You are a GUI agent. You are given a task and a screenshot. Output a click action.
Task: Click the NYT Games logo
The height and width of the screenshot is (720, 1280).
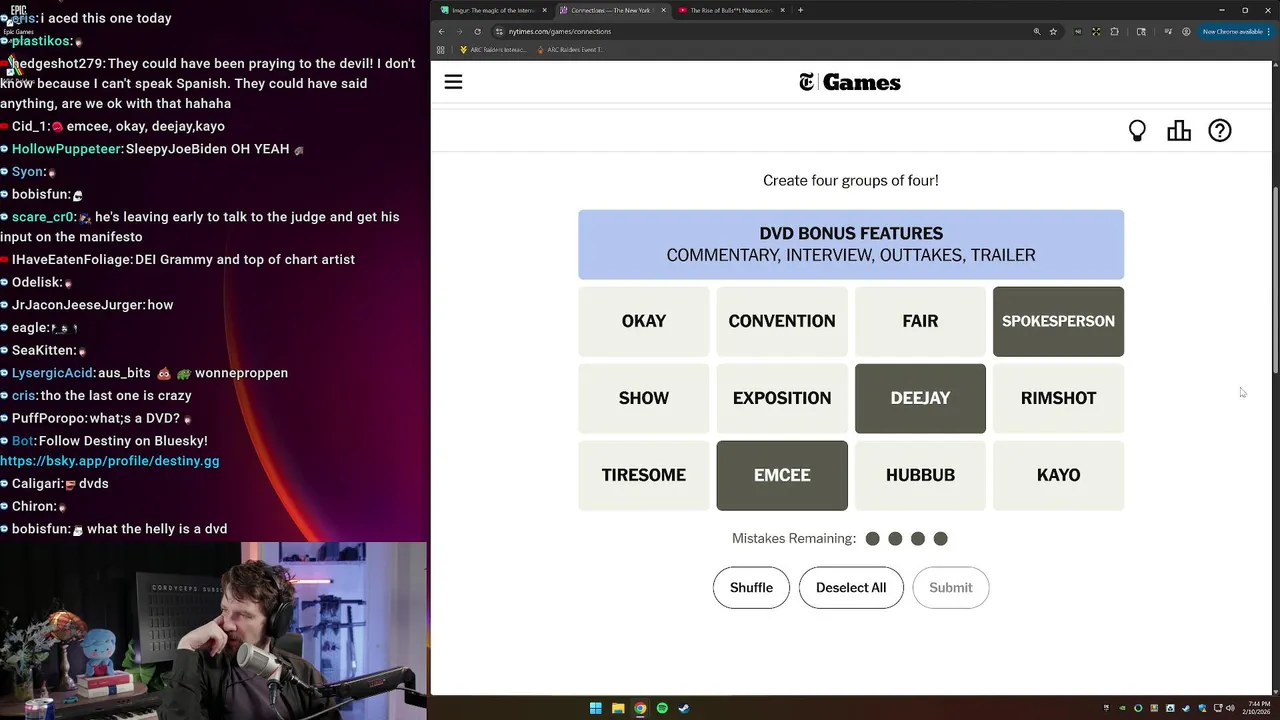(x=850, y=82)
